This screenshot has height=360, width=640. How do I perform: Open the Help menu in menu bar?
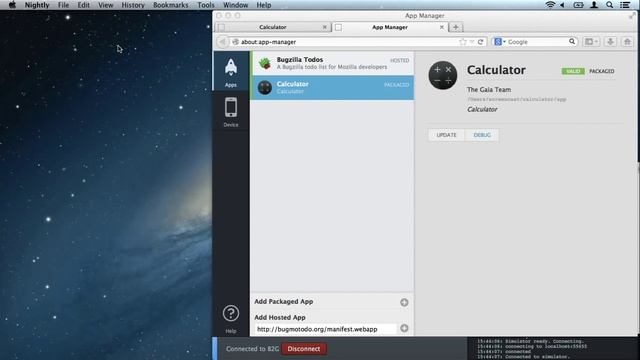264,5
